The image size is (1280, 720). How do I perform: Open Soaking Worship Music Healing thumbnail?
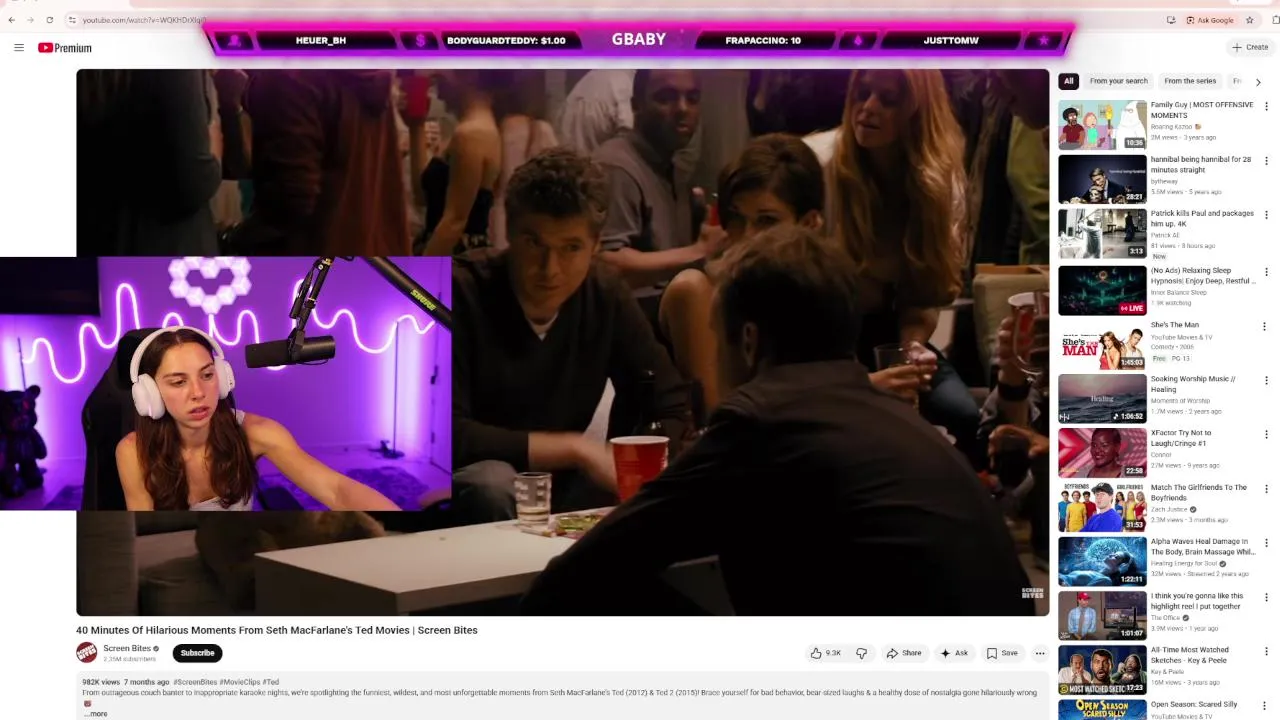pyautogui.click(x=1103, y=399)
